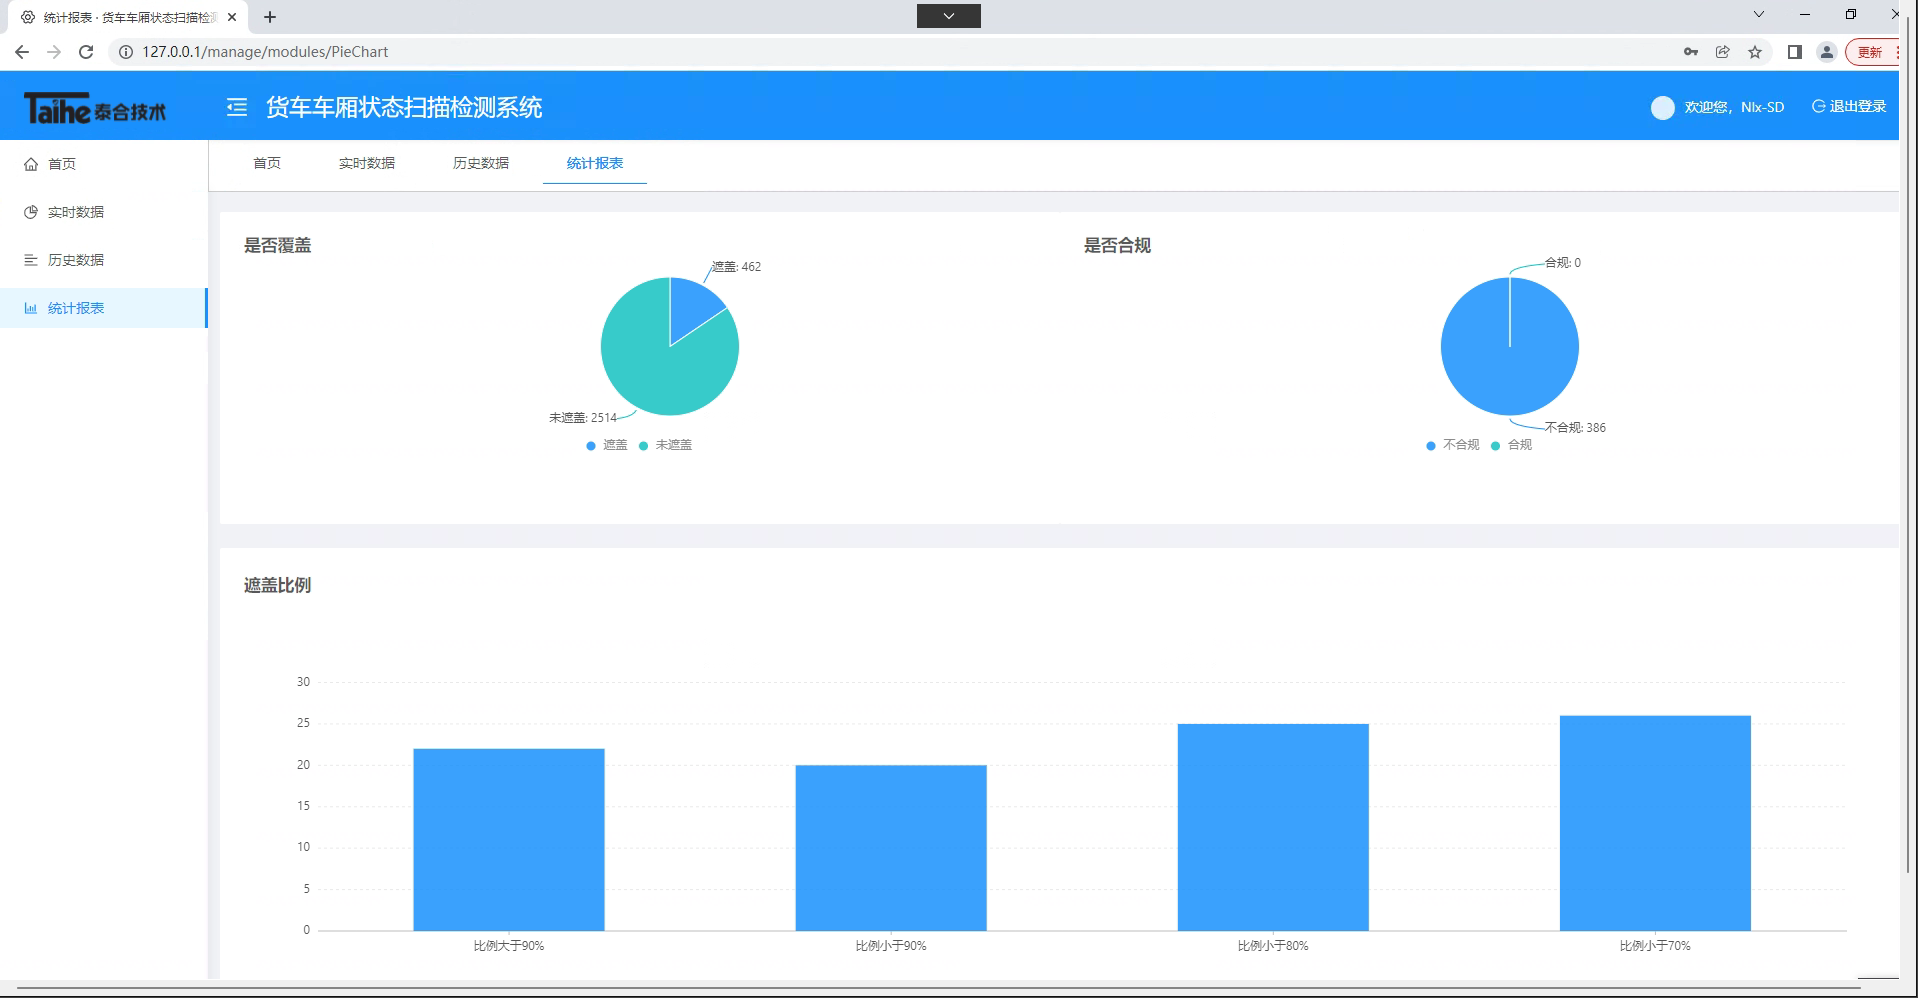Click the user avatar circle
Viewport: 1918px width, 998px height.
tap(1662, 108)
